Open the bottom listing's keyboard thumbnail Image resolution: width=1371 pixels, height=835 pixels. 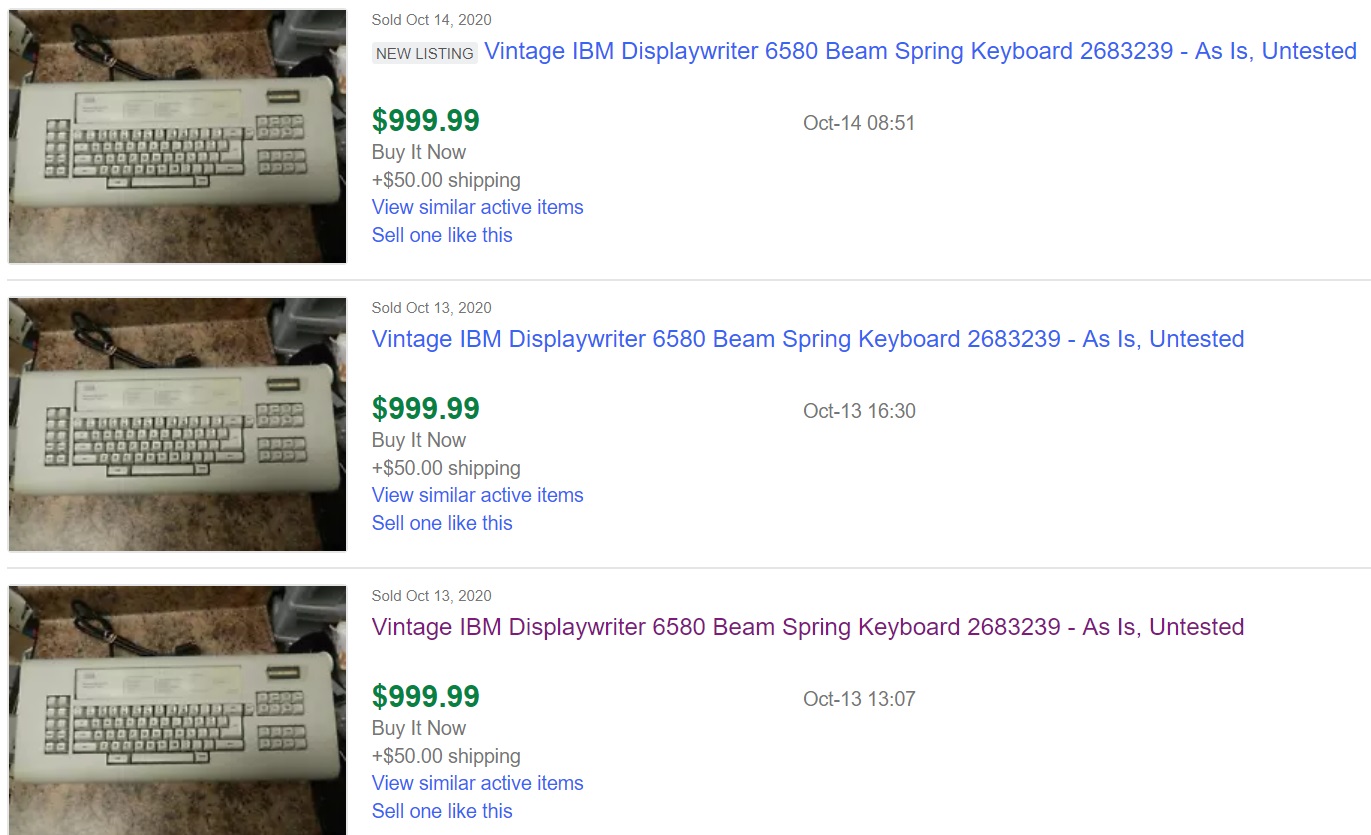coord(177,710)
